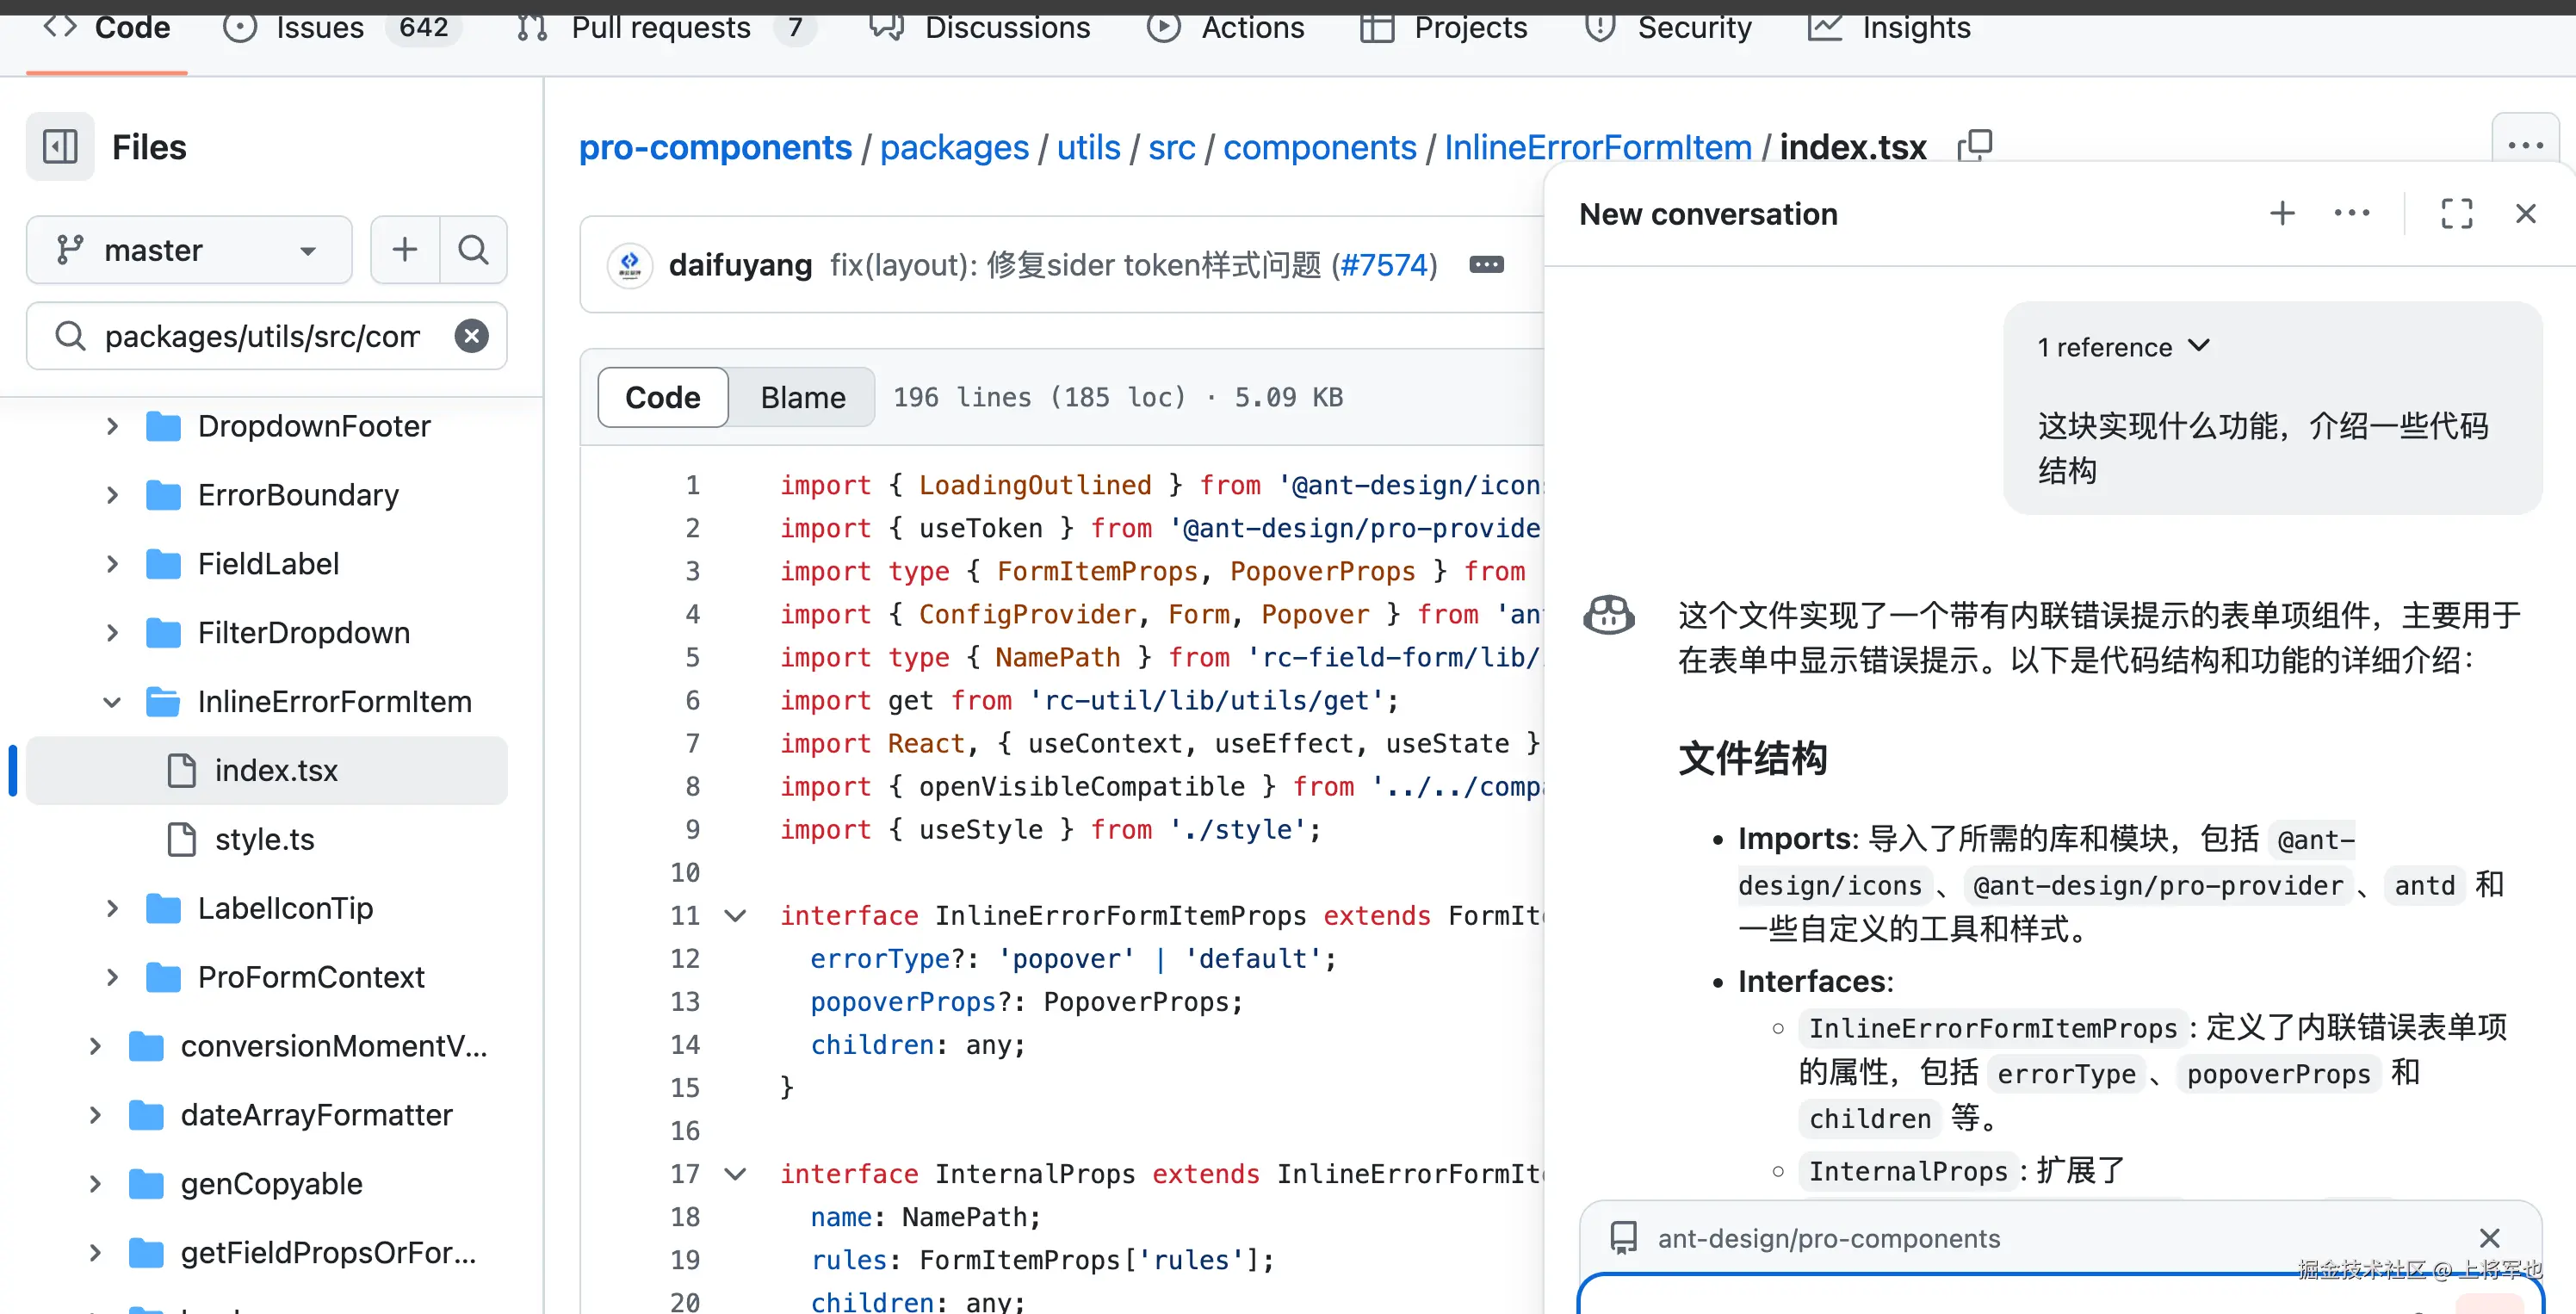Click the search files magnifier icon
Screen dimensions: 2576x1314
pos(473,249)
